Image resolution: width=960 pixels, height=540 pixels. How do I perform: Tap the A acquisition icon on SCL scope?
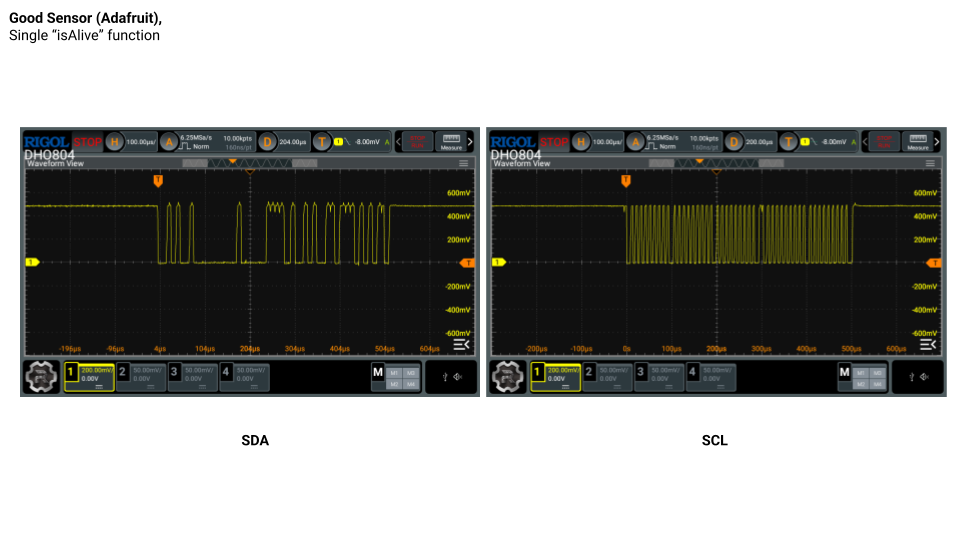[x=636, y=142]
